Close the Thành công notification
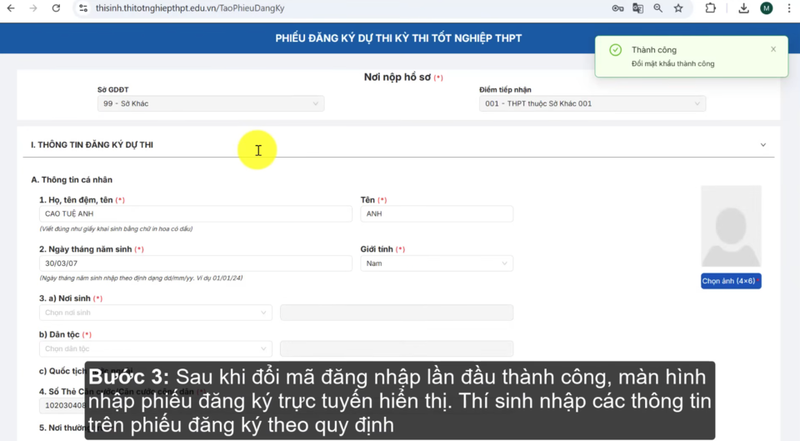Screen dimensions: 800x441 [x=773, y=50]
